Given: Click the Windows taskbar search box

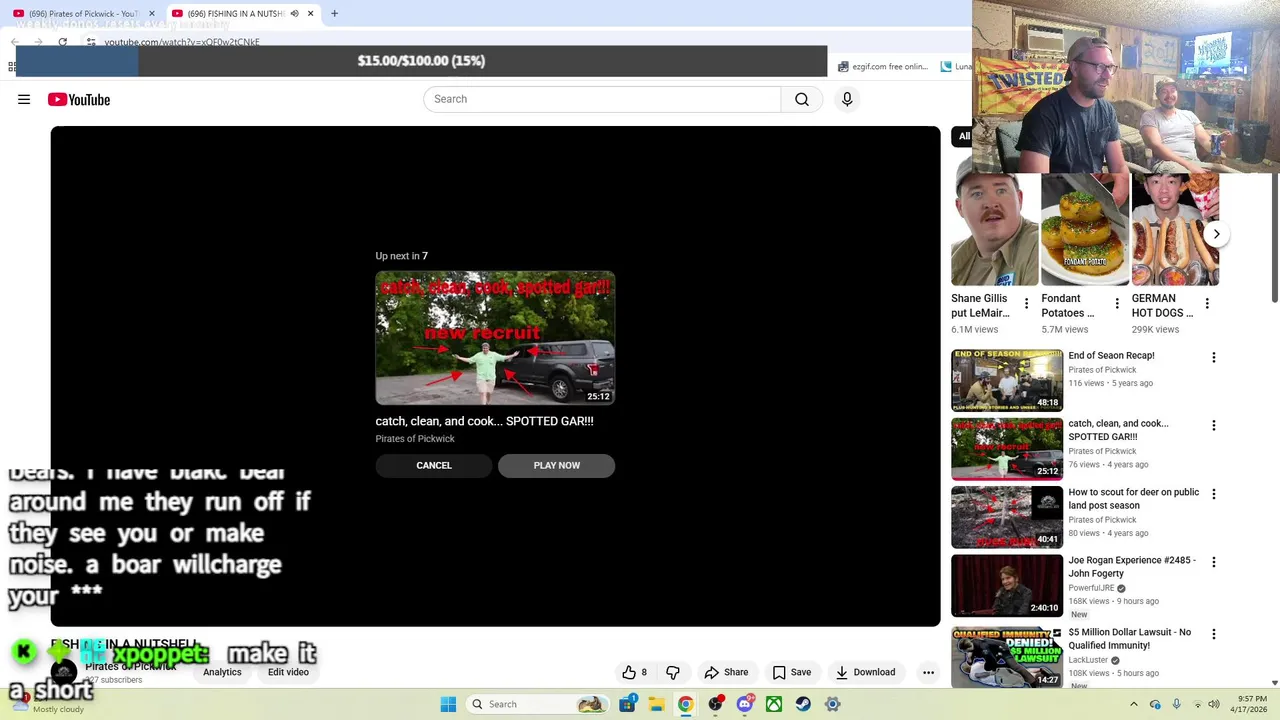Looking at the screenshot, I should coord(537,704).
